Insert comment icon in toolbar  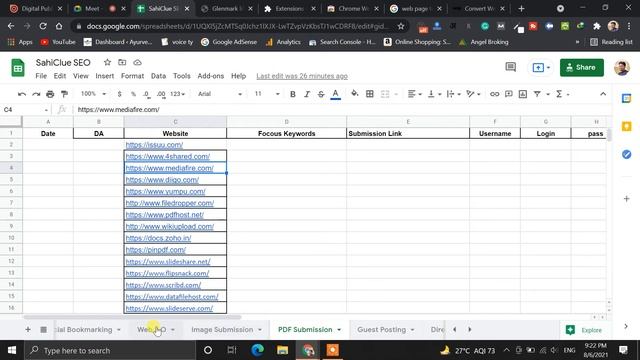coord(509,94)
